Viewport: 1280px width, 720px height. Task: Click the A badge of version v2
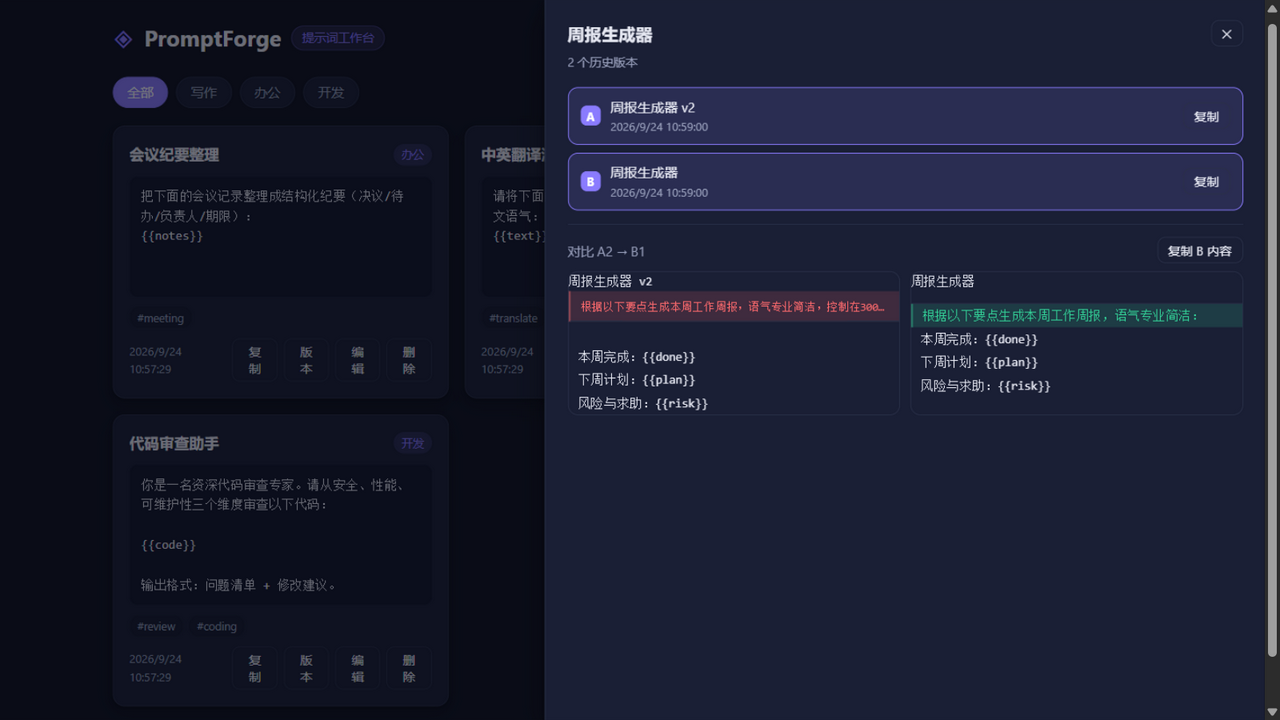tap(590, 116)
